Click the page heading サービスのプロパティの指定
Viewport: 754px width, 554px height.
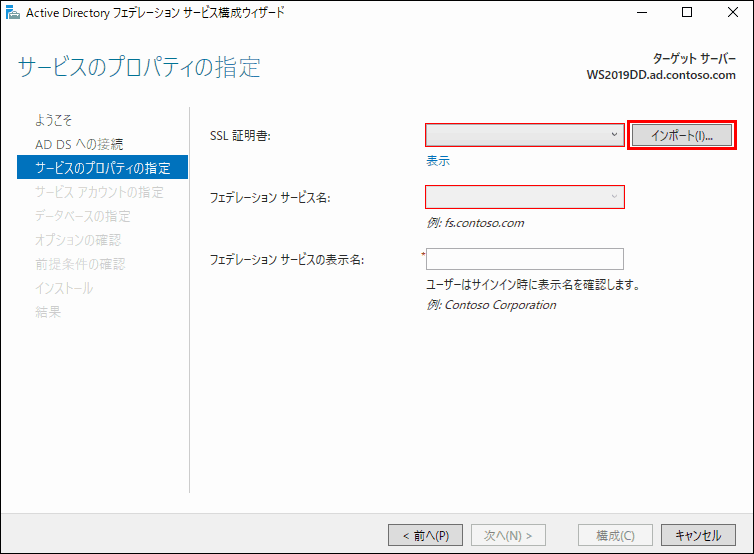[x=139, y=67]
